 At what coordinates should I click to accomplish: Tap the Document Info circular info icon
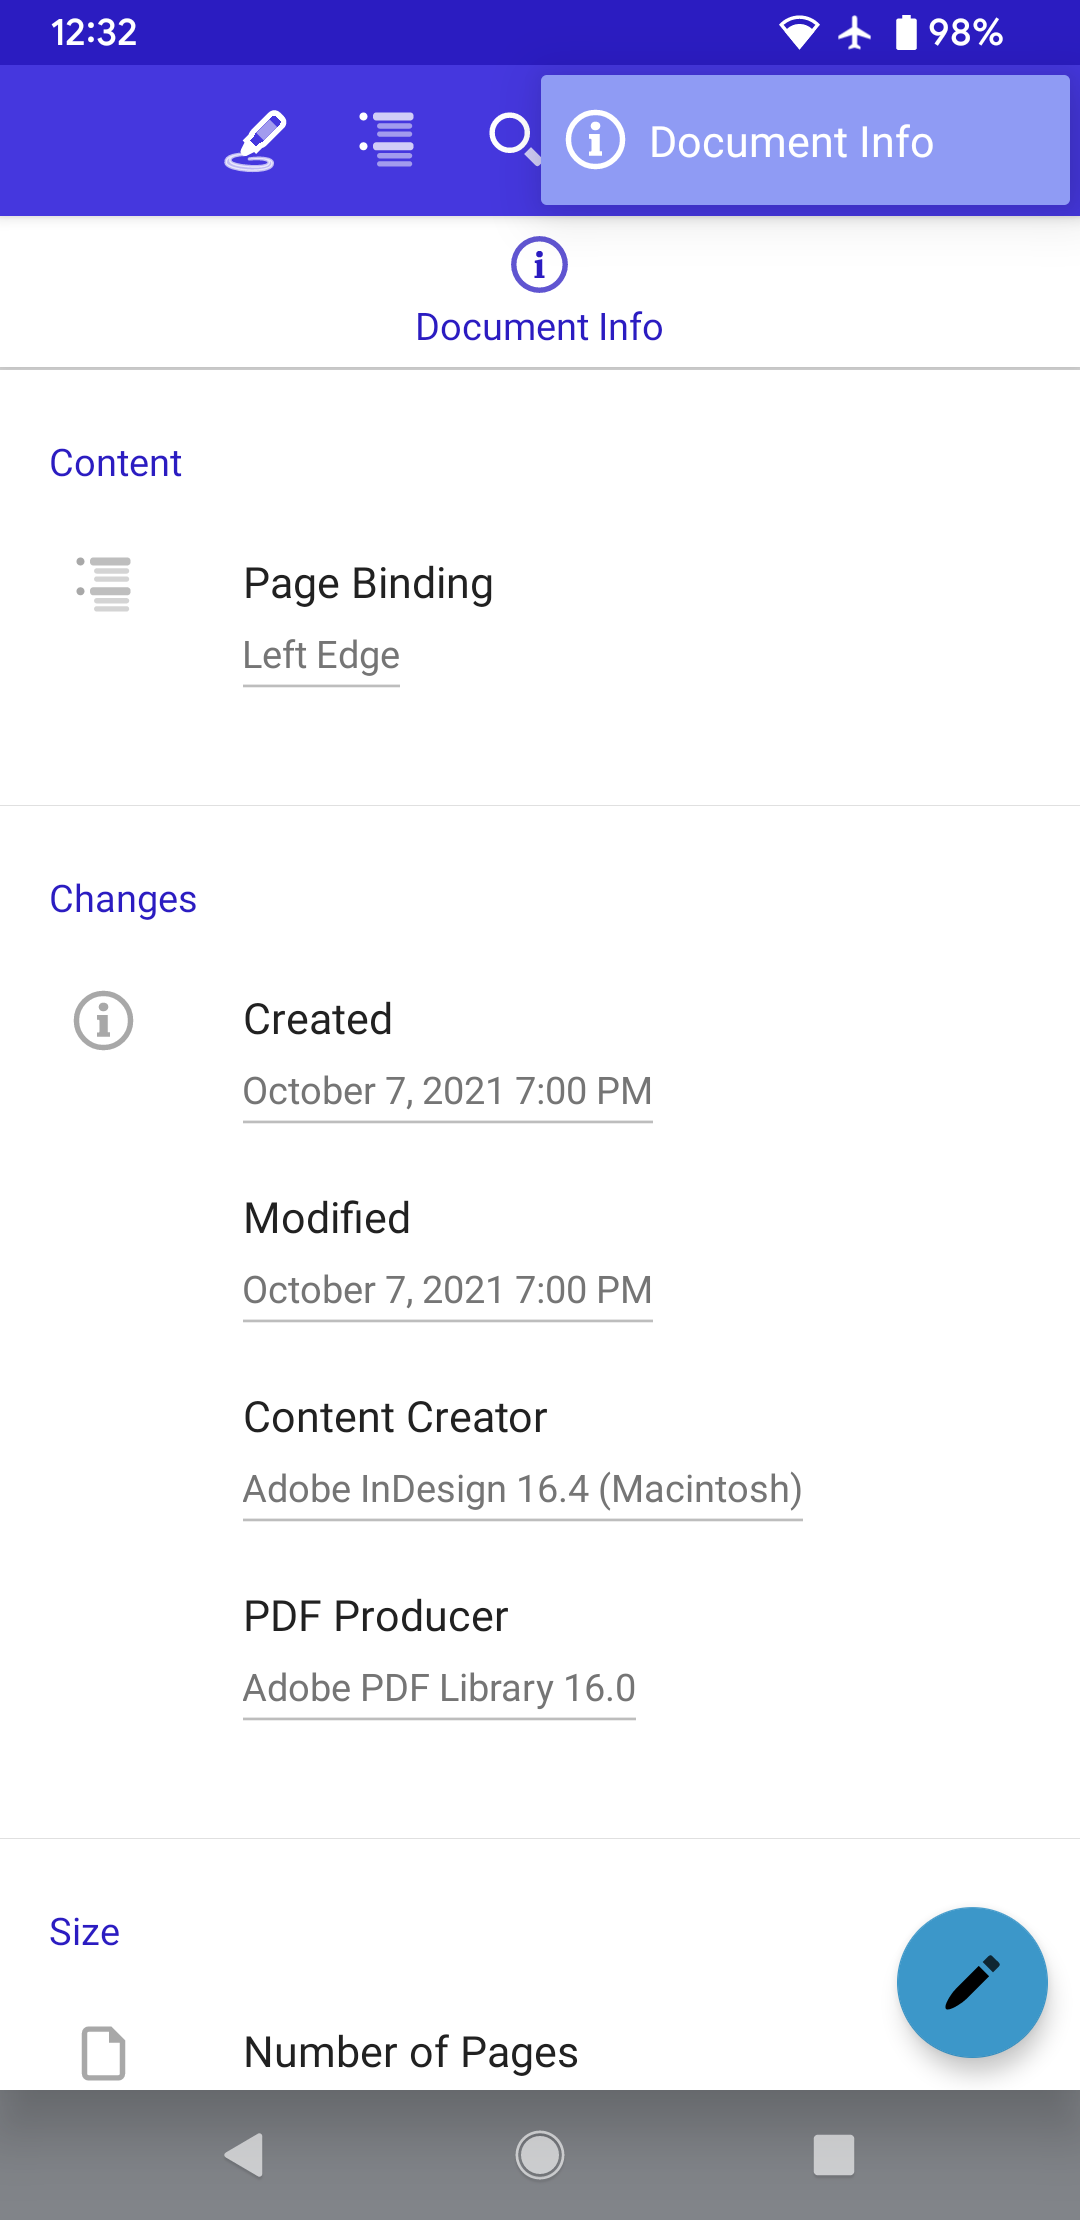pos(539,264)
